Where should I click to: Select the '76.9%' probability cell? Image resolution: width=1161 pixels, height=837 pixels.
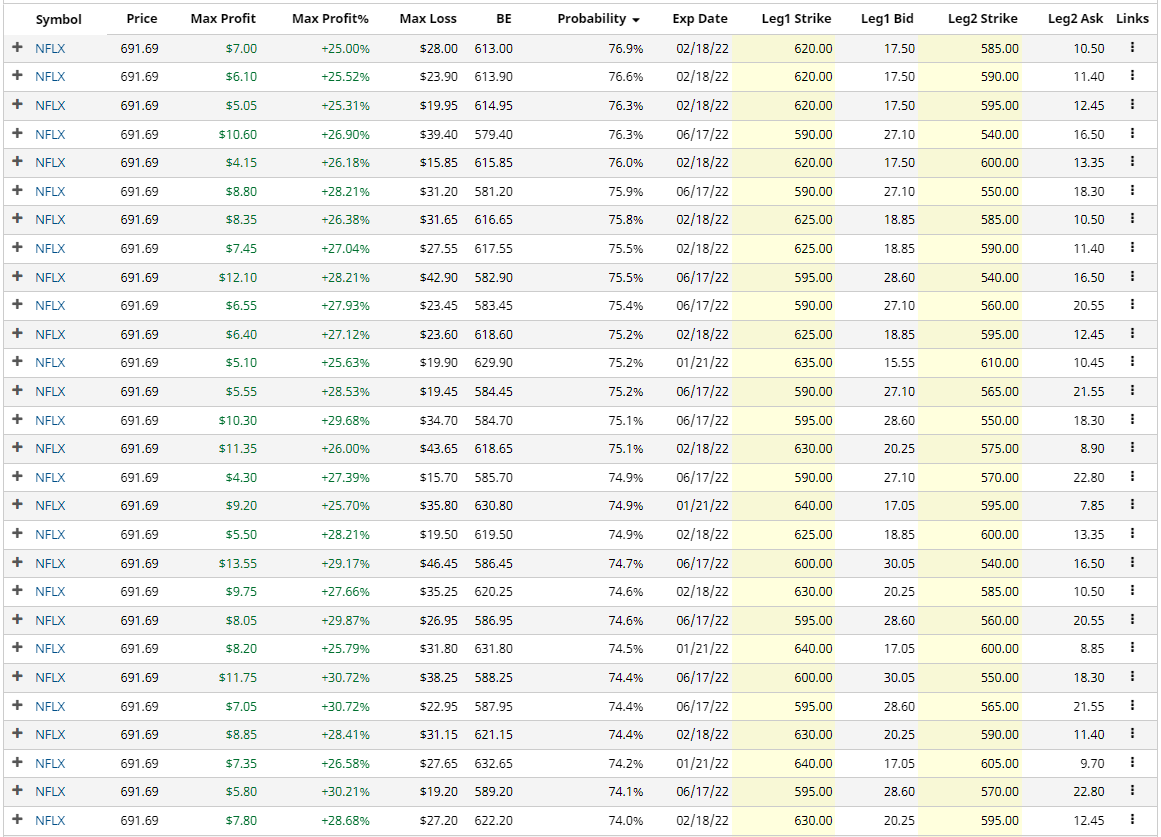click(626, 49)
